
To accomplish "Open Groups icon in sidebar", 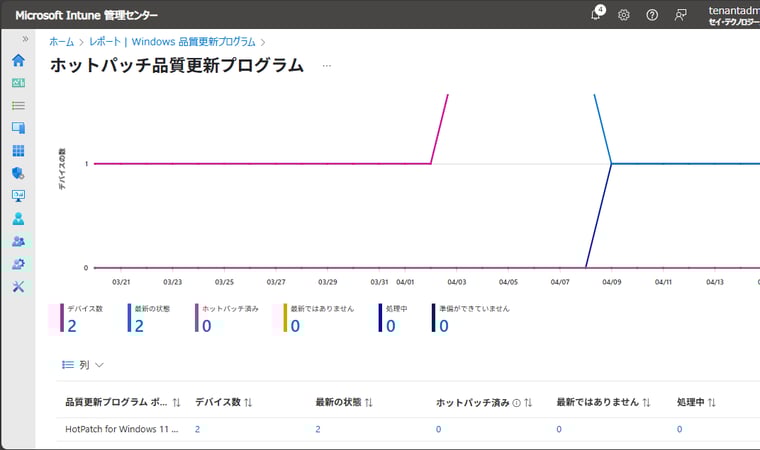I will [x=18, y=241].
